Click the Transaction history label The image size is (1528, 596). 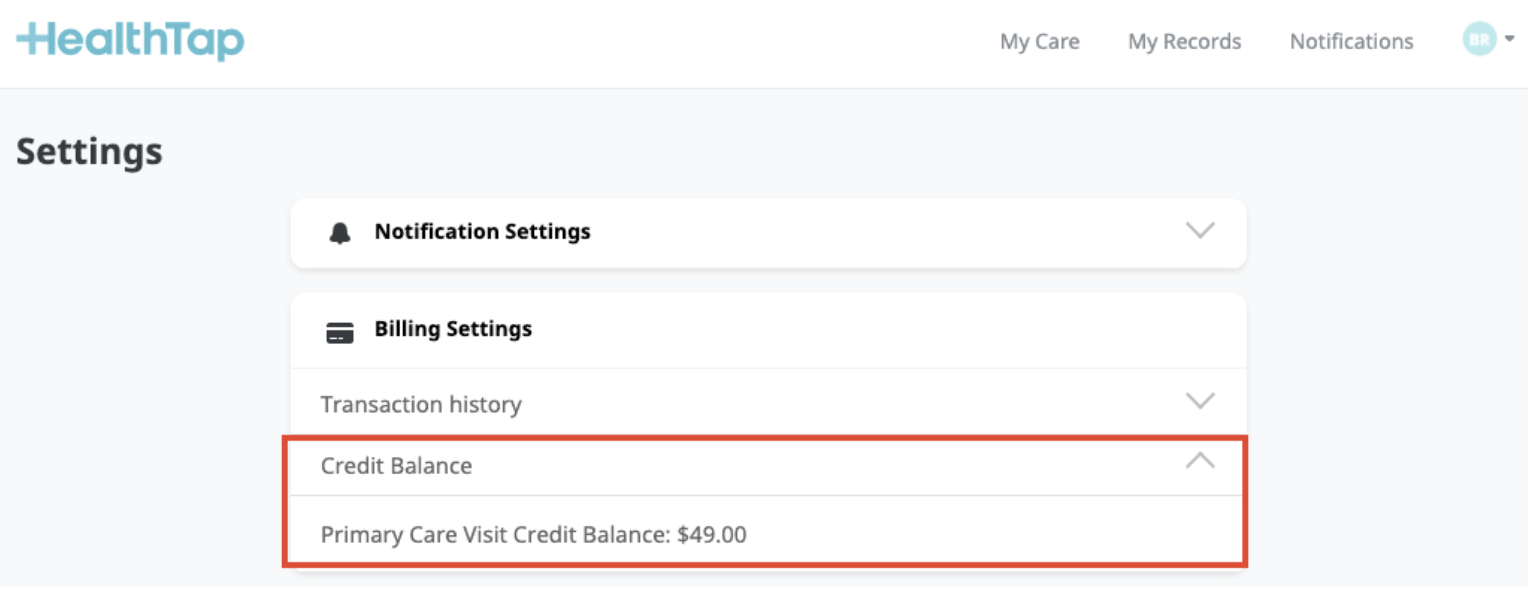pos(421,405)
